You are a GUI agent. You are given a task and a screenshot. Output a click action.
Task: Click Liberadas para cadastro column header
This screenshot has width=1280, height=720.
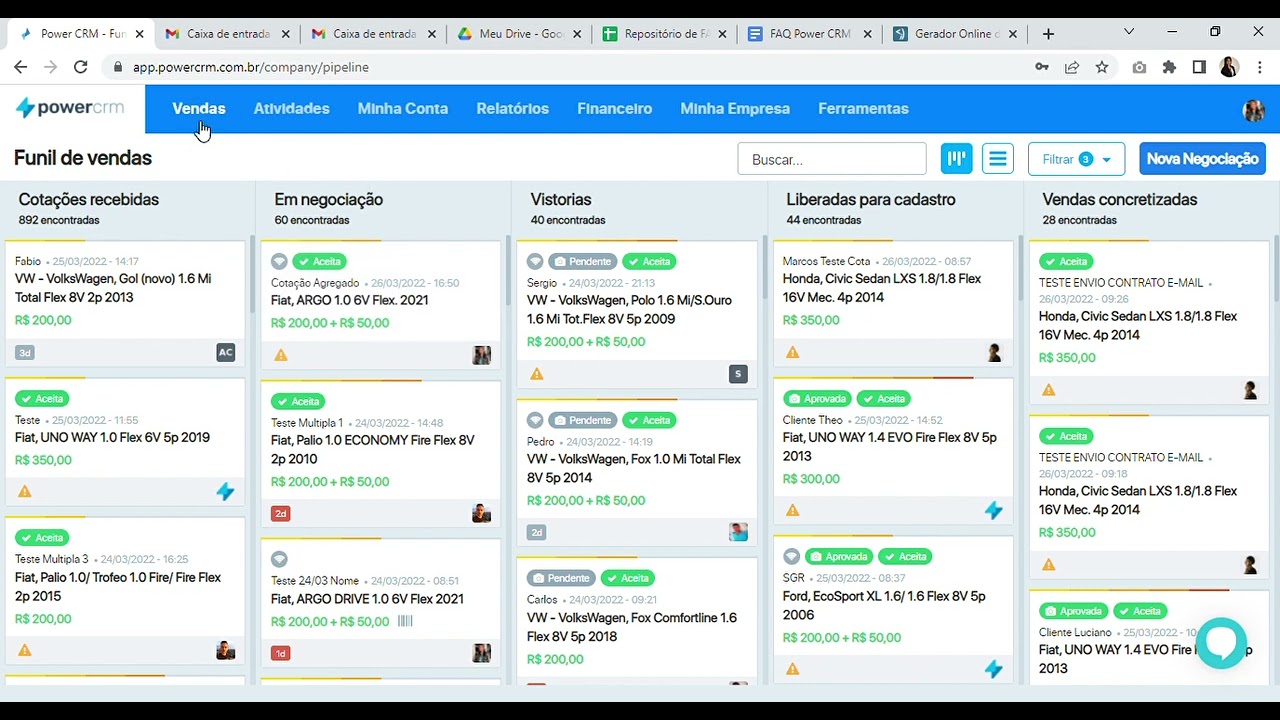tap(871, 199)
